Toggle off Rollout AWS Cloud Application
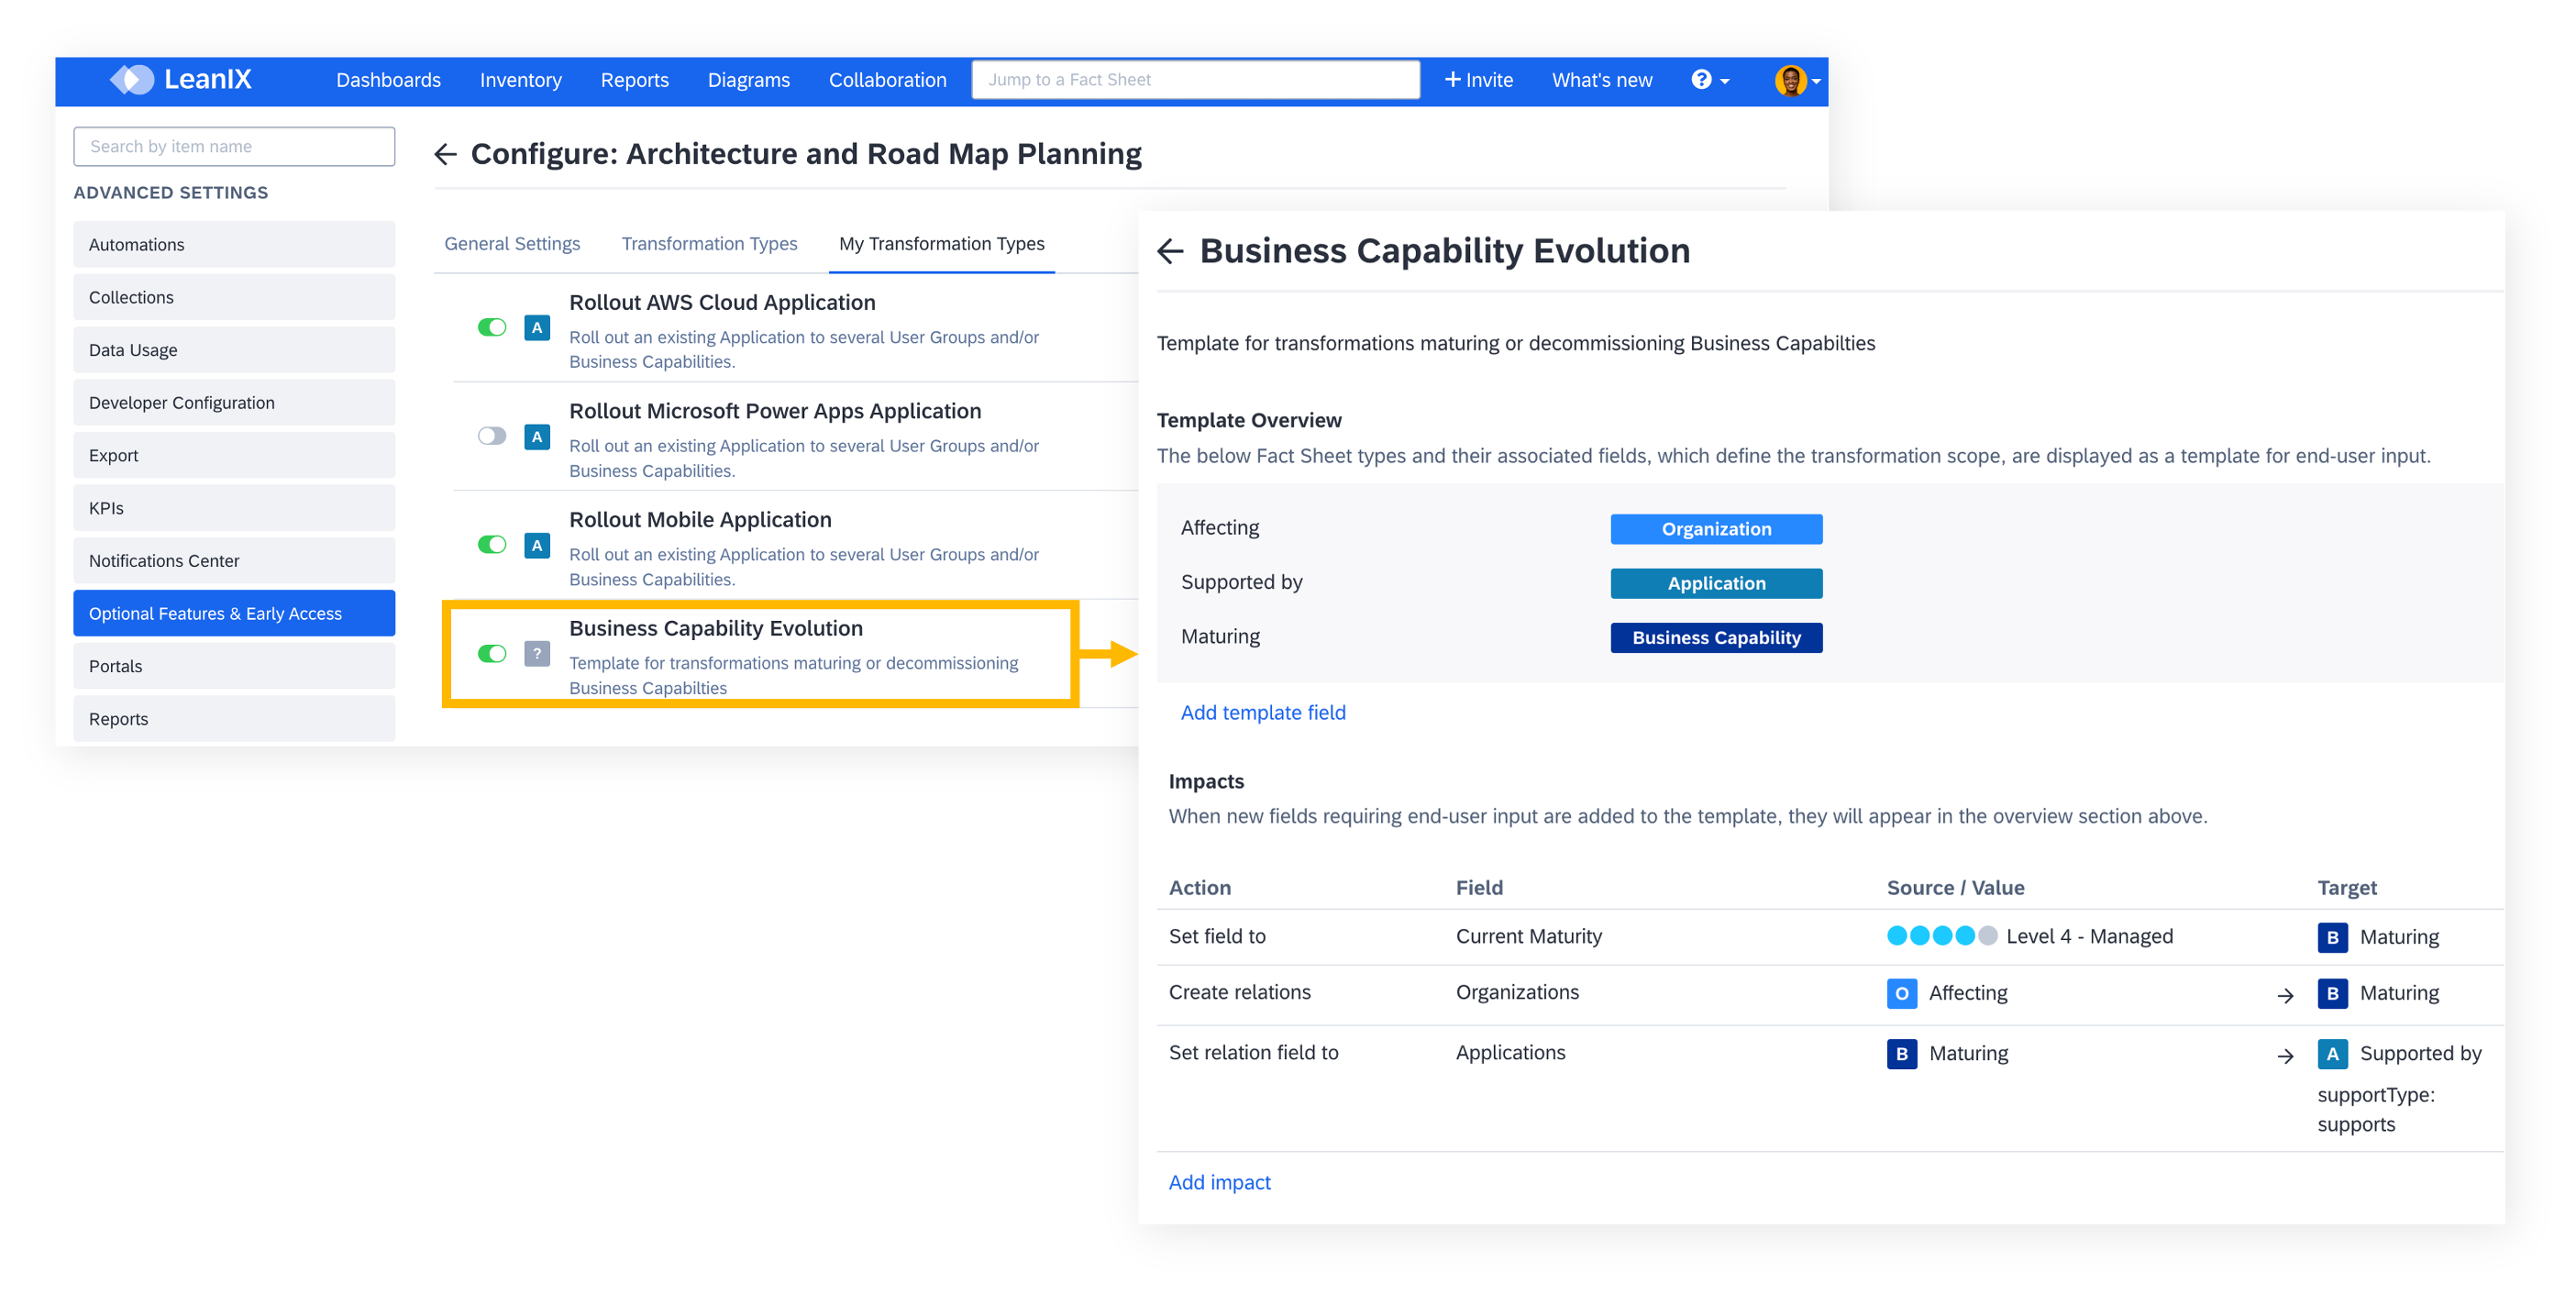Image resolution: width=2576 pixels, height=1294 pixels. pos(492,328)
